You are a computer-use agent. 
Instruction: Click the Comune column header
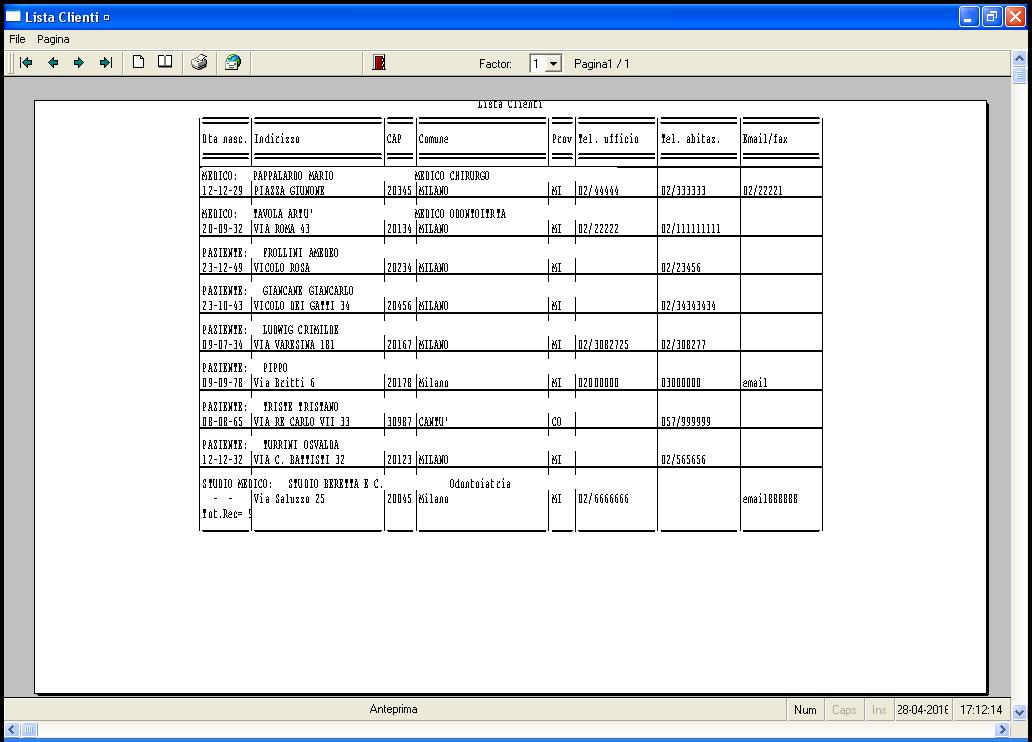pos(434,139)
